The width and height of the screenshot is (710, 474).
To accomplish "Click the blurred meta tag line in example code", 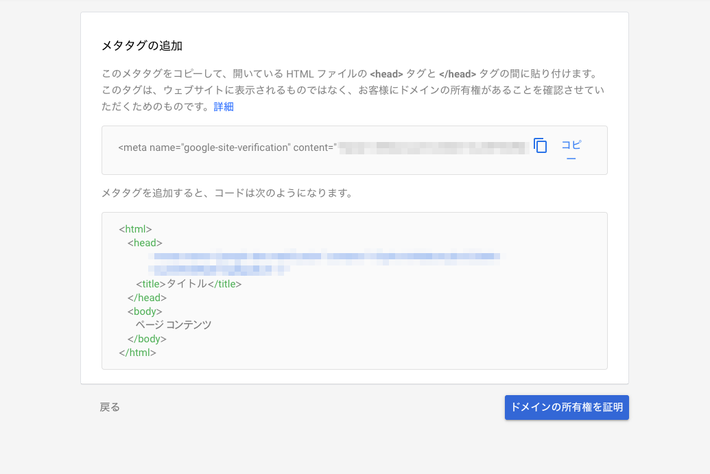I will click(325, 263).
